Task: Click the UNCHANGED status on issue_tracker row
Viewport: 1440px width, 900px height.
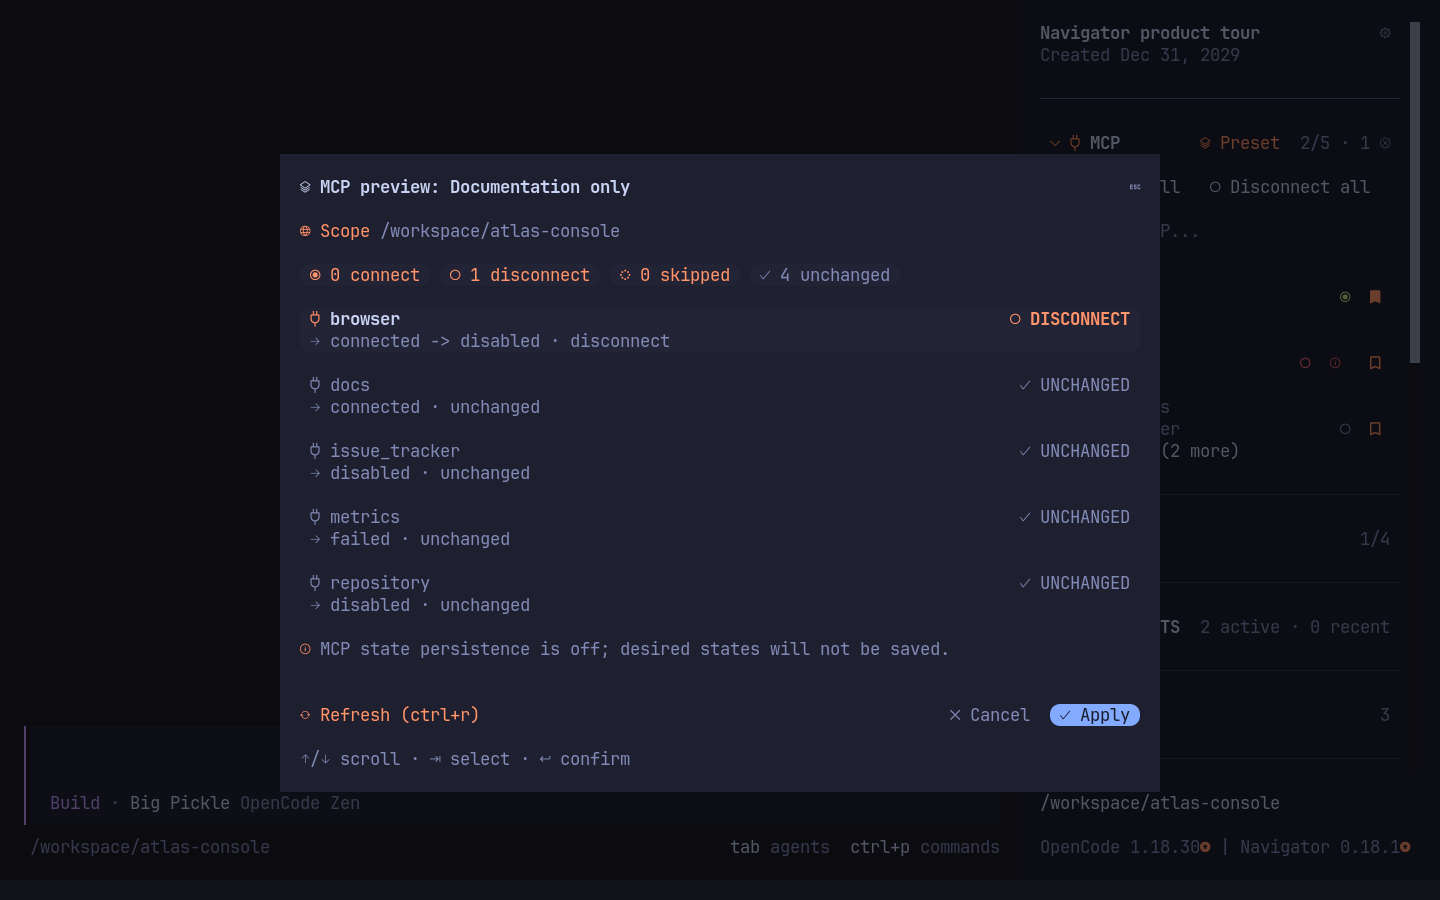Action: point(1075,451)
